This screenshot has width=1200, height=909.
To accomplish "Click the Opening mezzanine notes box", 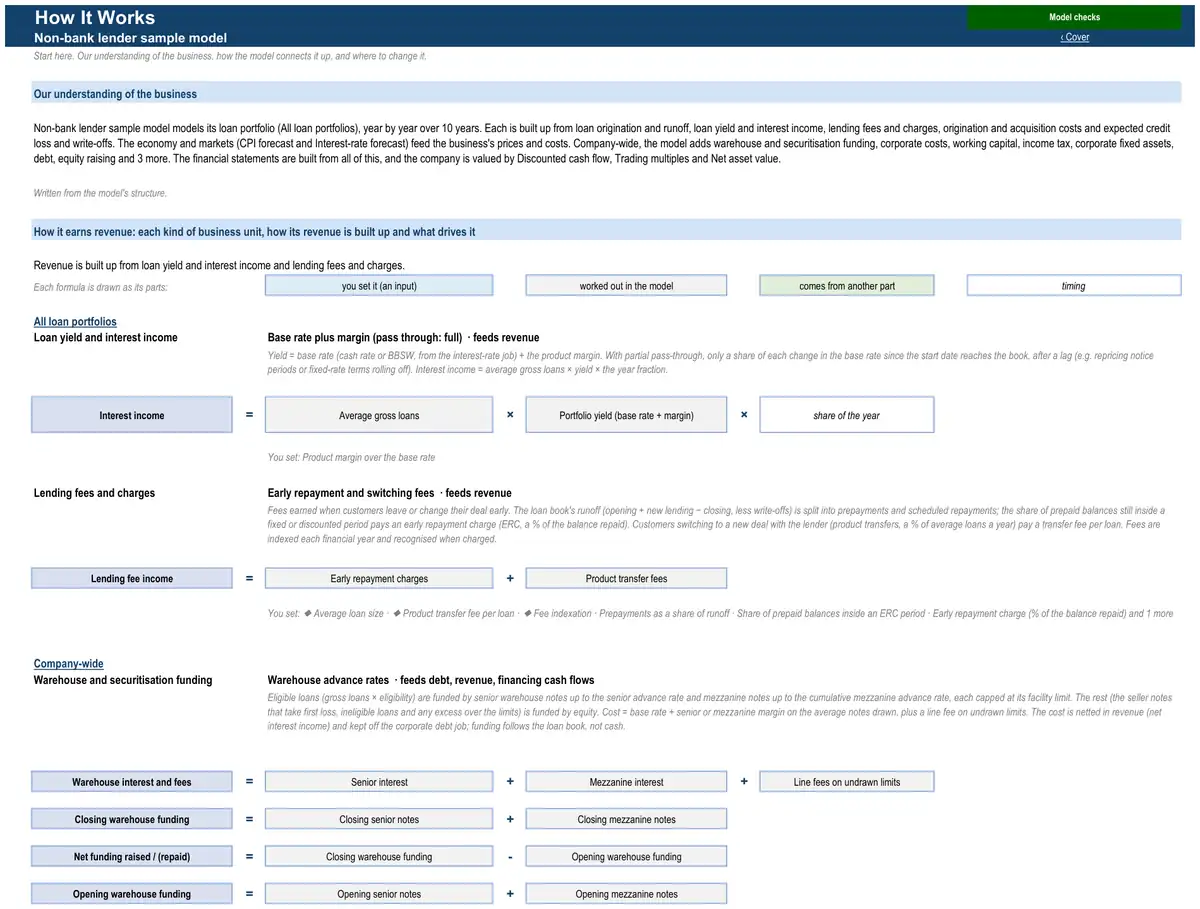I will point(626,894).
